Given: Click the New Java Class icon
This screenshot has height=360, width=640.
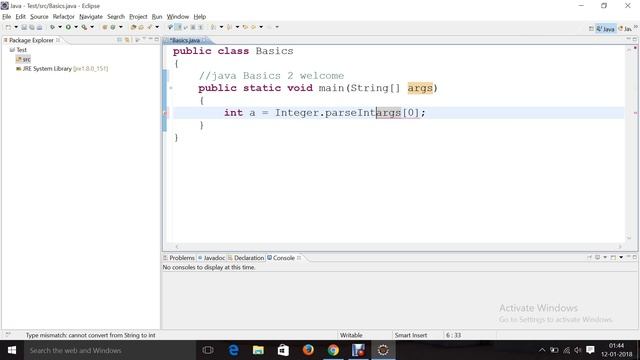Looking at the screenshot, I should [x=113, y=27].
